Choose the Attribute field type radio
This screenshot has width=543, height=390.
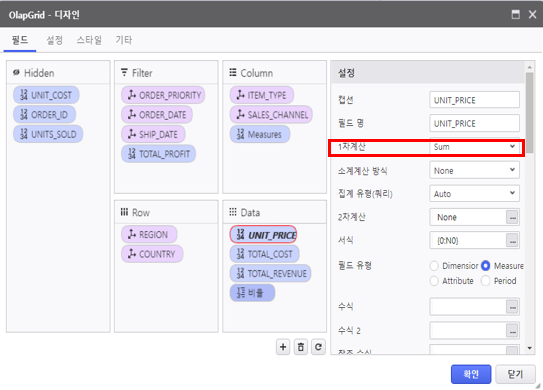[x=434, y=281]
